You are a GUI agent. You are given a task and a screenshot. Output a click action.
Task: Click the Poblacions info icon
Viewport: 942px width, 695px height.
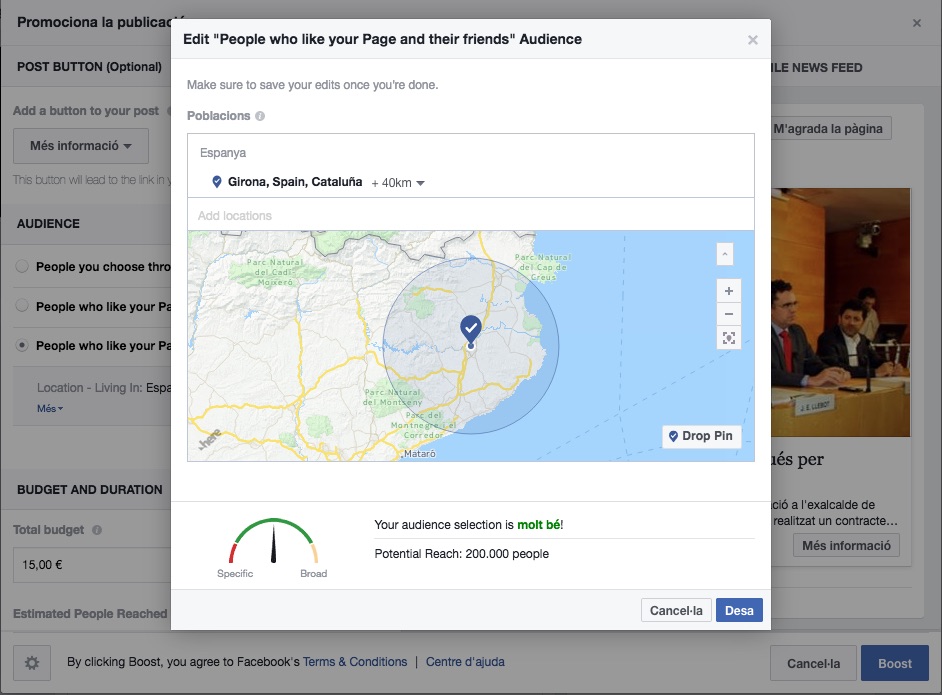260,116
